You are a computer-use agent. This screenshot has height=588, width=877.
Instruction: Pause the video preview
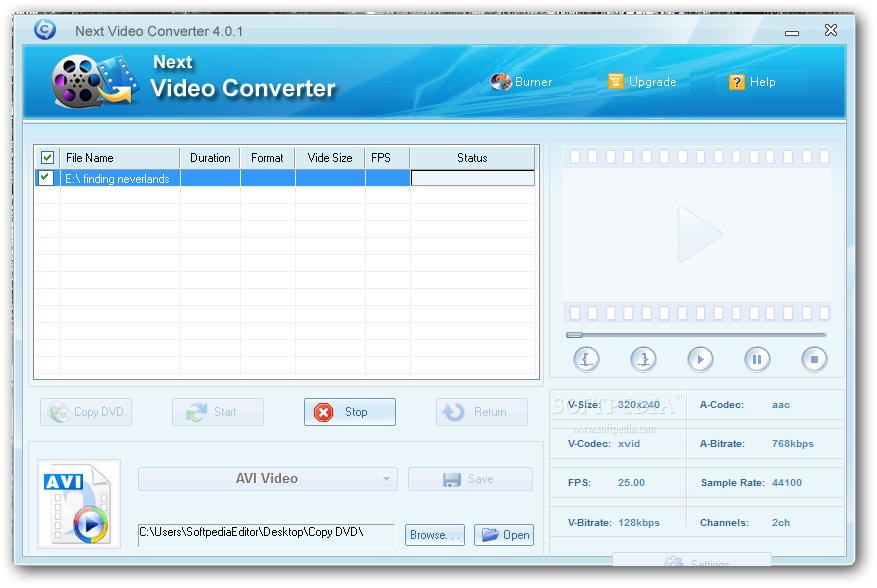(757, 359)
